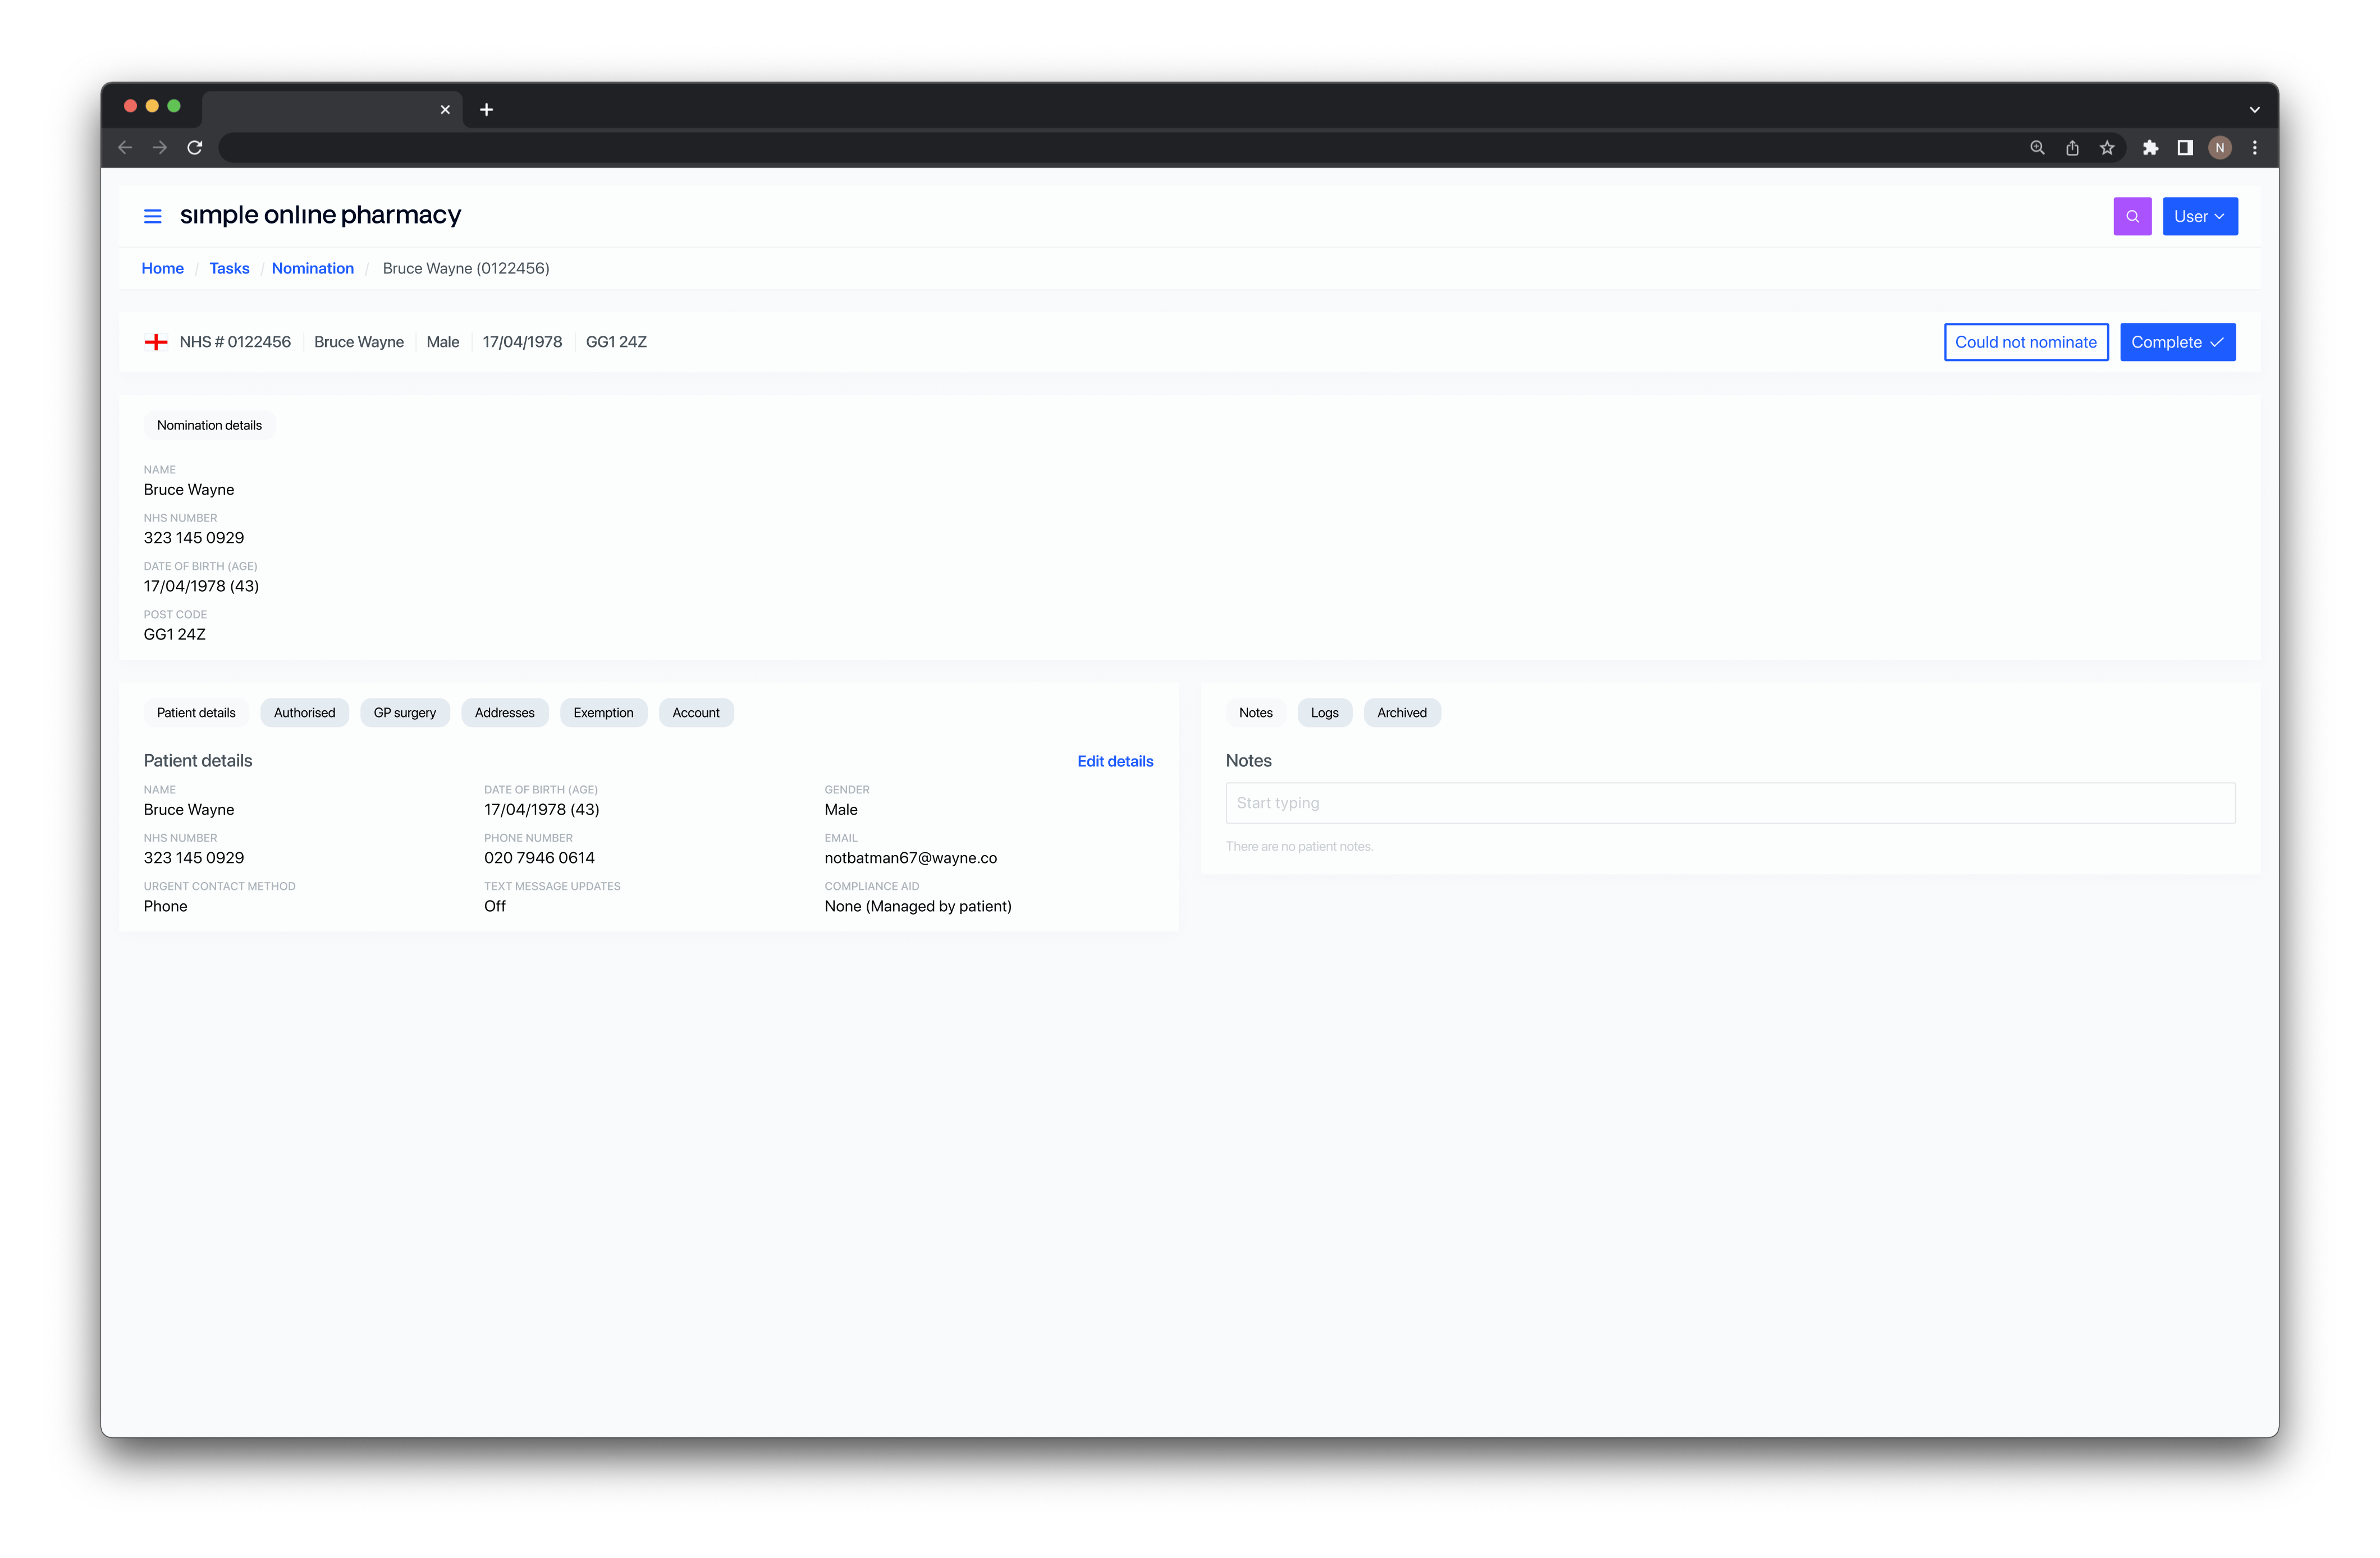The image size is (2380, 1558).
Task: Open the Complete button dropdown
Action: tap(2178, 342)
